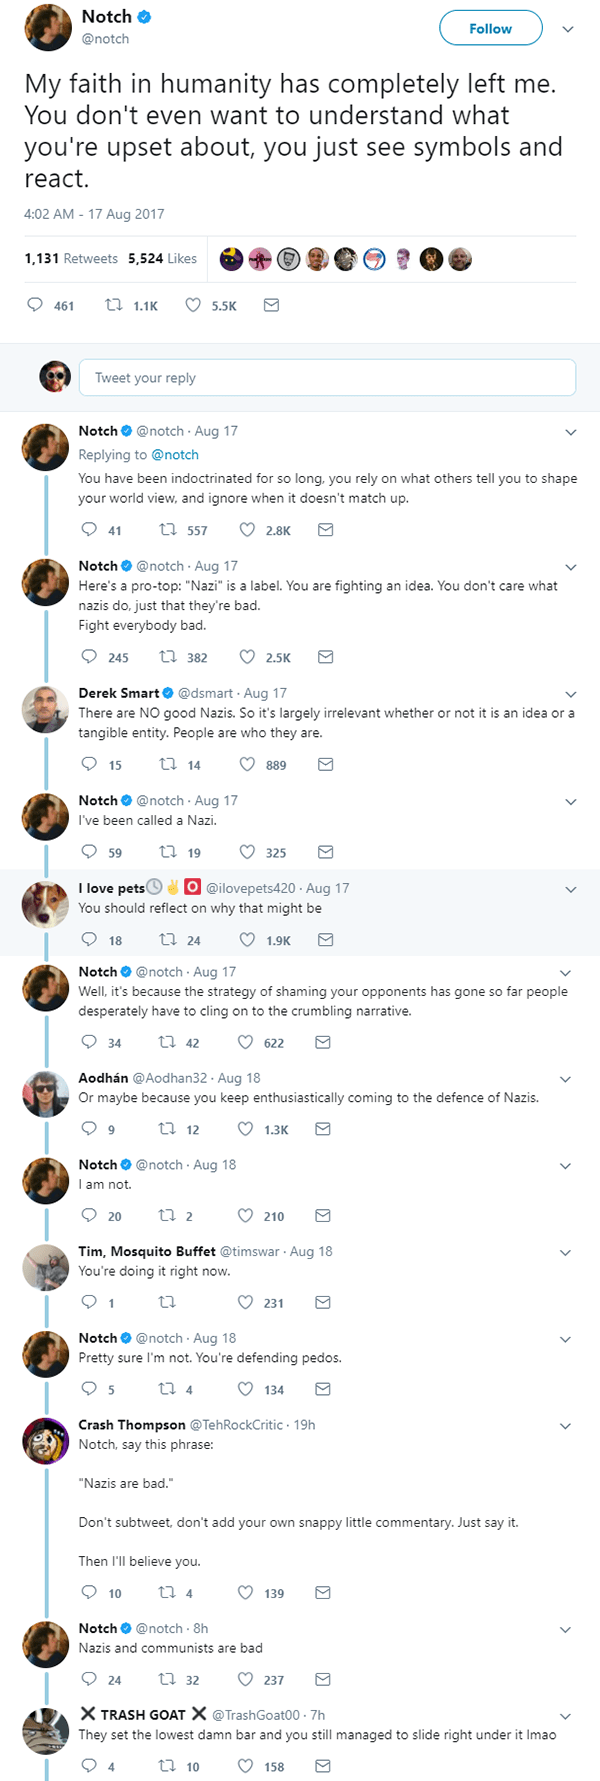The width and height of the screenshot is (600, 1781).
Task: Reply to Crash Thompson's tweet
Action: coord(89,1592)
